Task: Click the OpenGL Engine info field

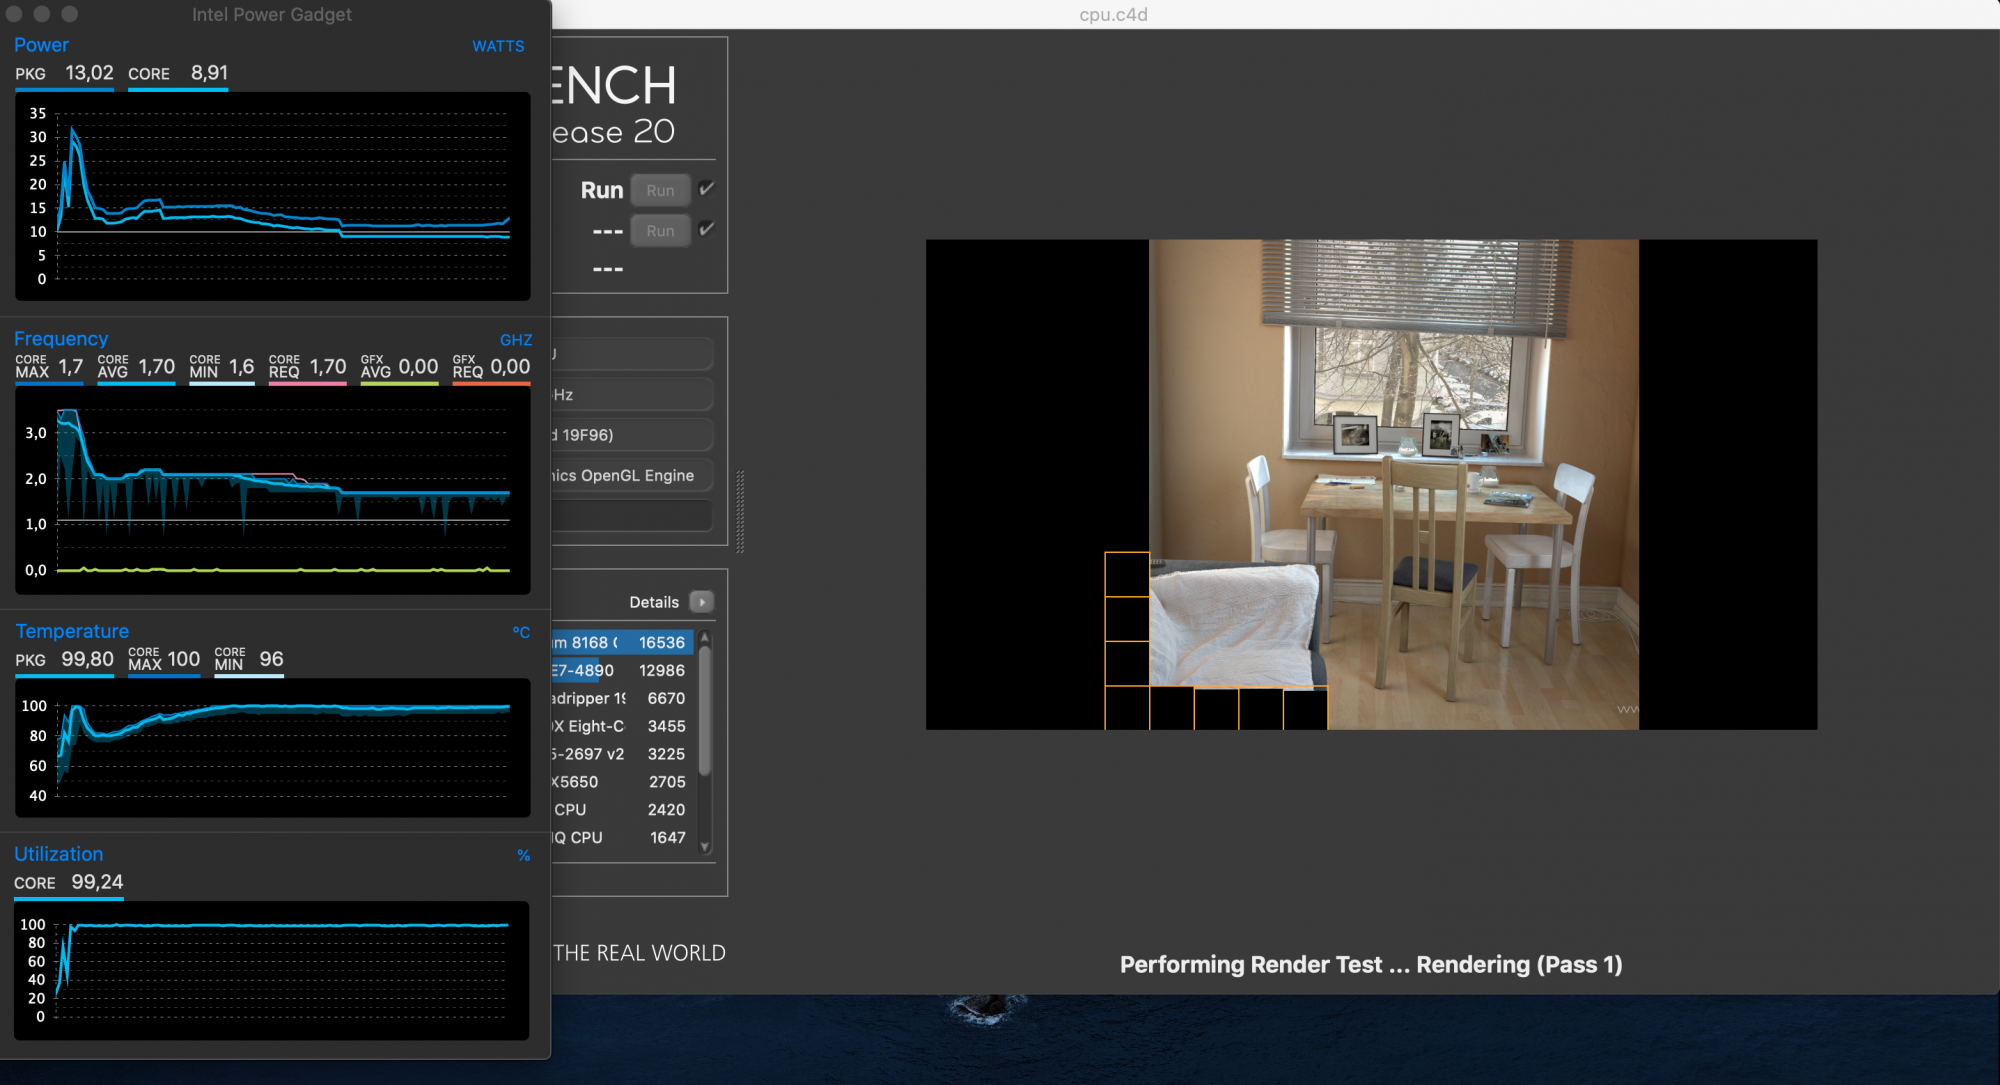Action: tap(630, 476)
